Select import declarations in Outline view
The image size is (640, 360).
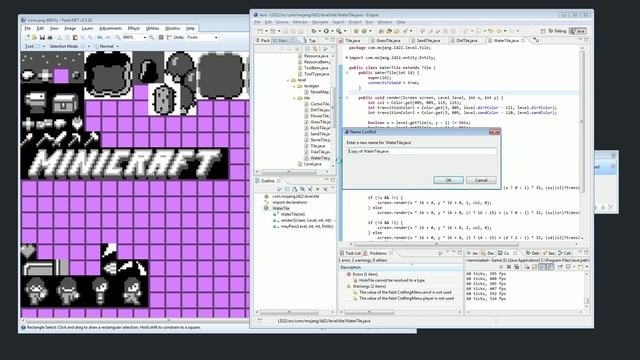[286, 202]
